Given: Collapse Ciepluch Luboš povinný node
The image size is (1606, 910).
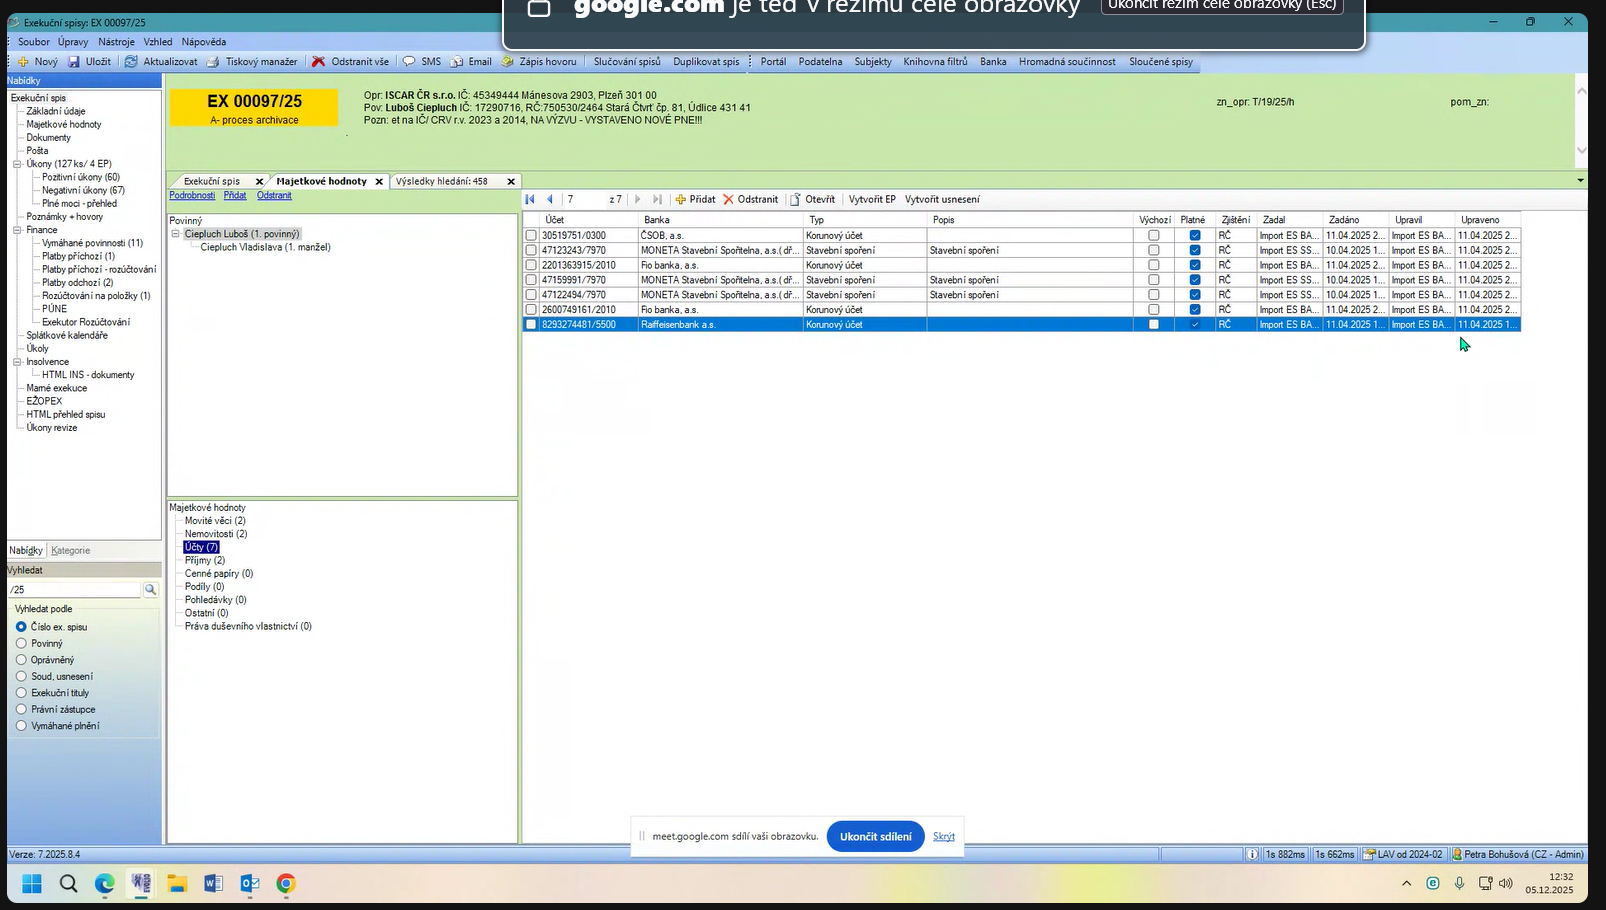Looking at the screenshot, I should click(176, 234).
